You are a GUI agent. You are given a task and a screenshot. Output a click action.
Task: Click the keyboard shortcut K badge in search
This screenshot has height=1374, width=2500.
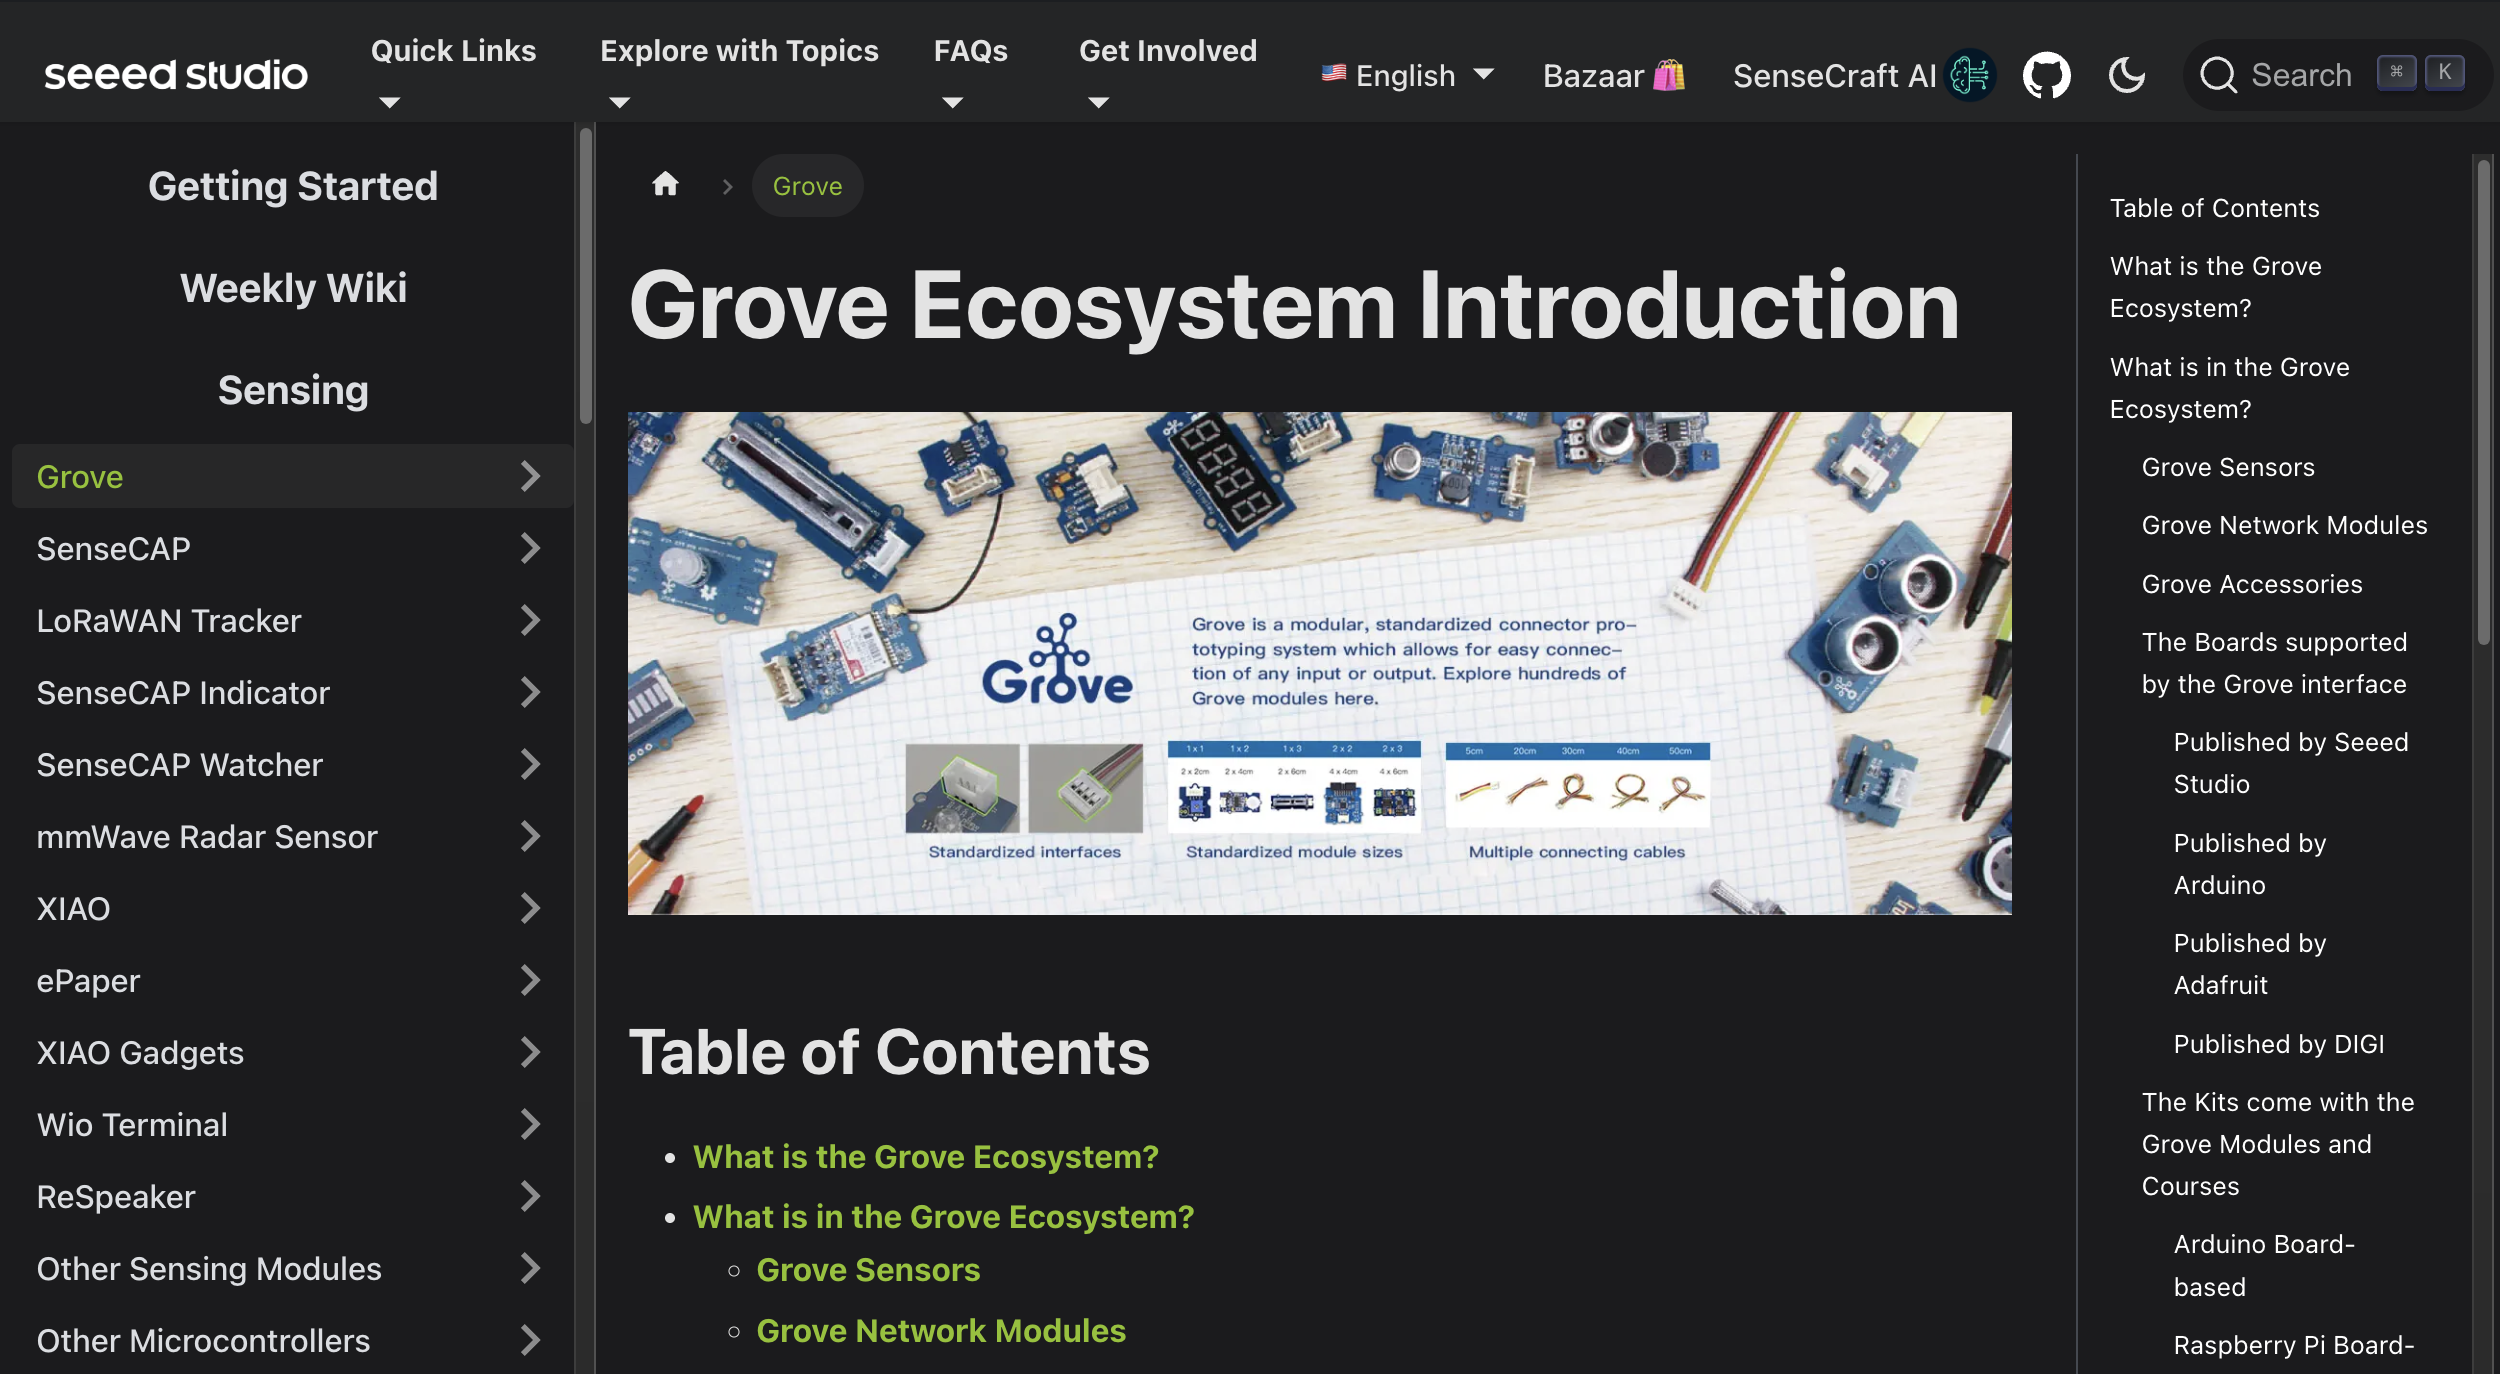pyautogui.click(x=2444, y=73)
